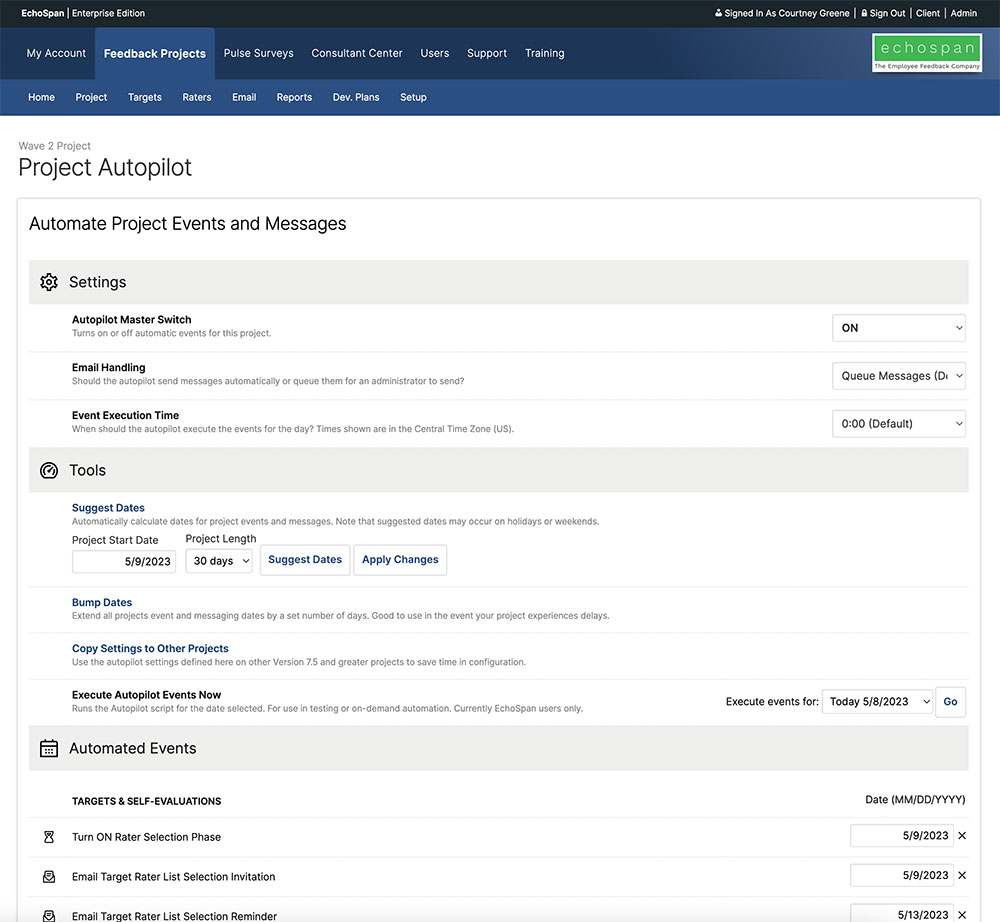Select Email in the sub-navigation
Image resolution: width=1000 pixels, height=922 pixels.
(x=244, y=98)
